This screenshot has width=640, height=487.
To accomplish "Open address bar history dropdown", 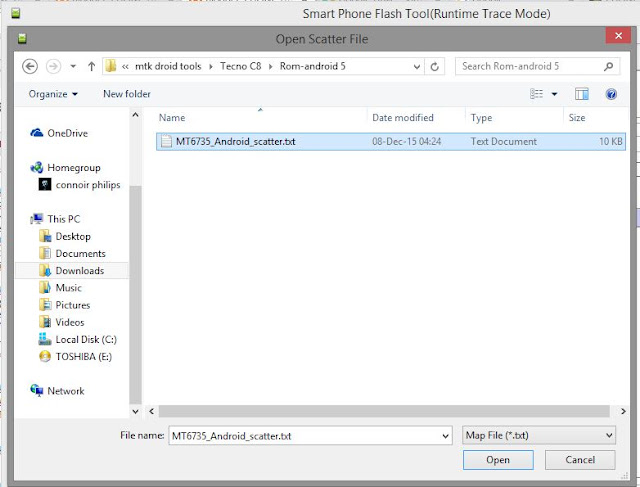I will click(x=417, y=67).
